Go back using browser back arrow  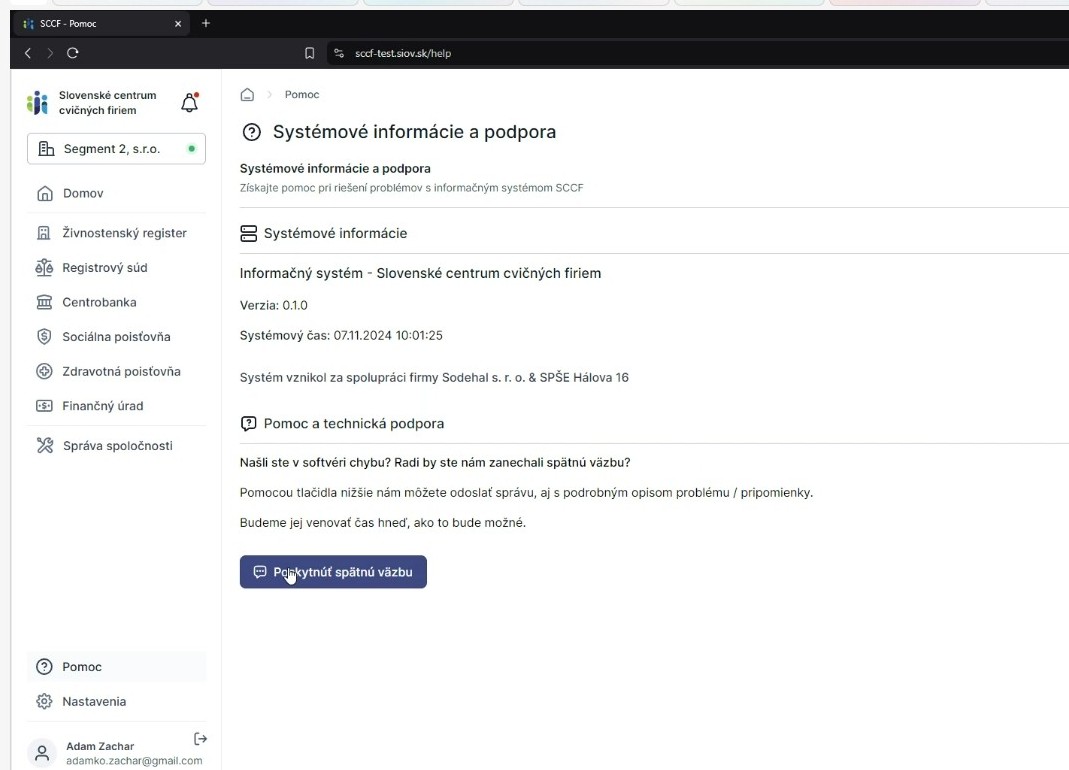point(28,53)
